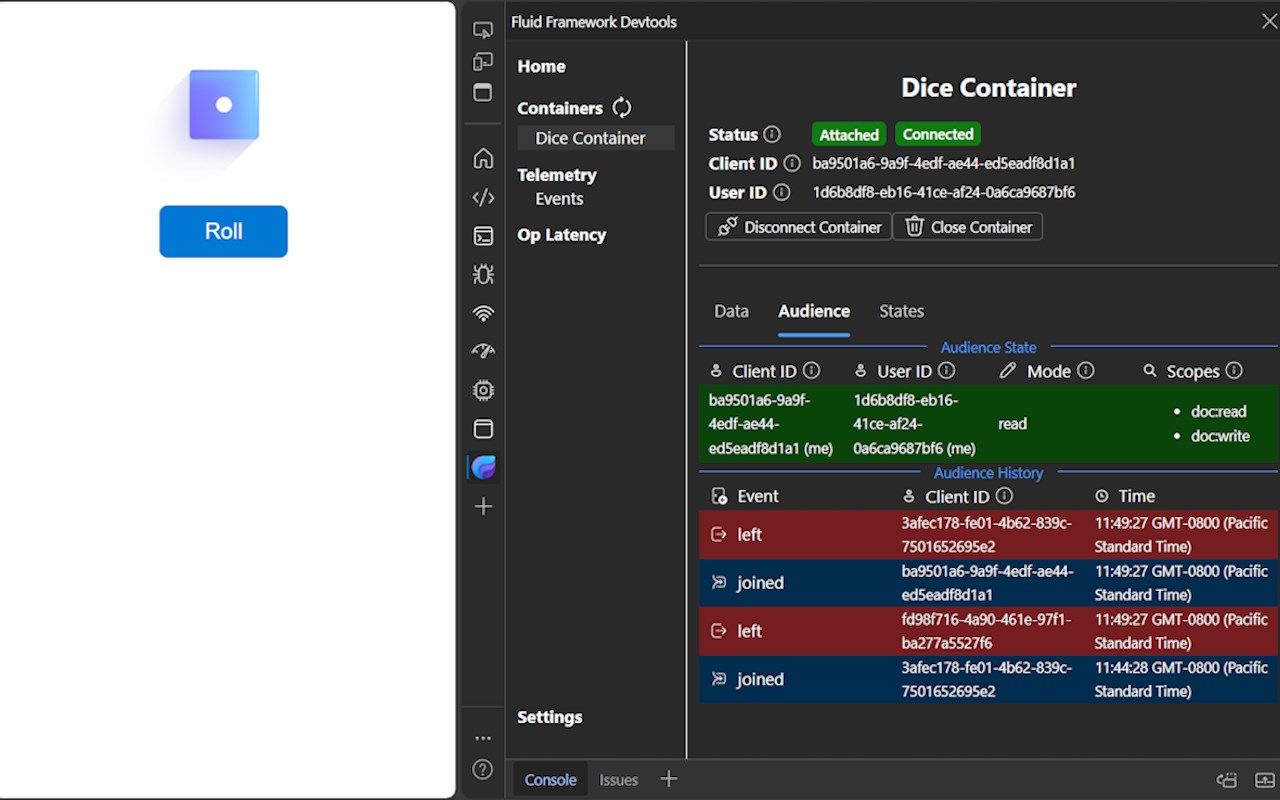Screen dimensions: 1280x800
Task: Click the Close Container button
Action: pyautogui.click(x=968, y=227)
